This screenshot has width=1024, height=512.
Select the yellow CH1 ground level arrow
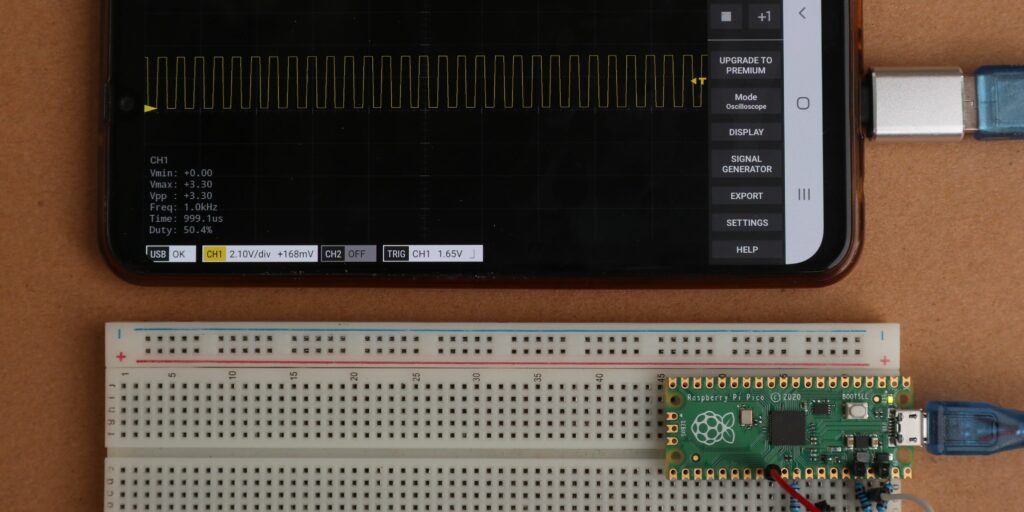coord(150,108)
